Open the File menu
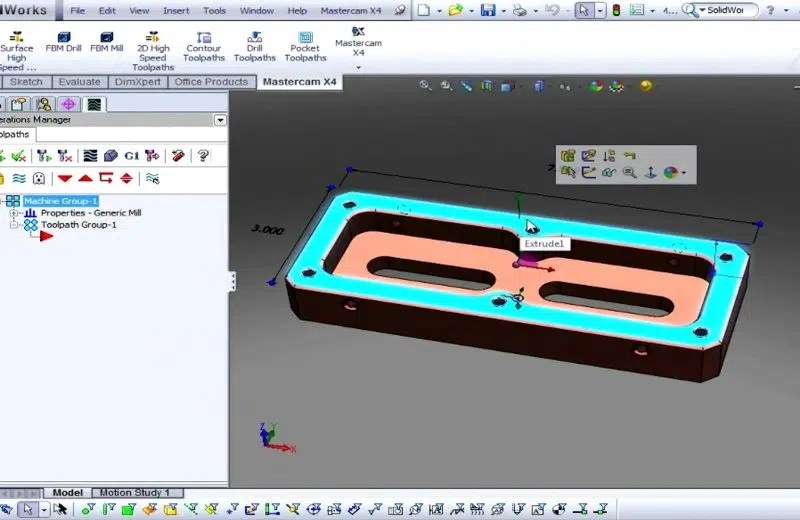 pyautogui.click(x=78, y=10)
